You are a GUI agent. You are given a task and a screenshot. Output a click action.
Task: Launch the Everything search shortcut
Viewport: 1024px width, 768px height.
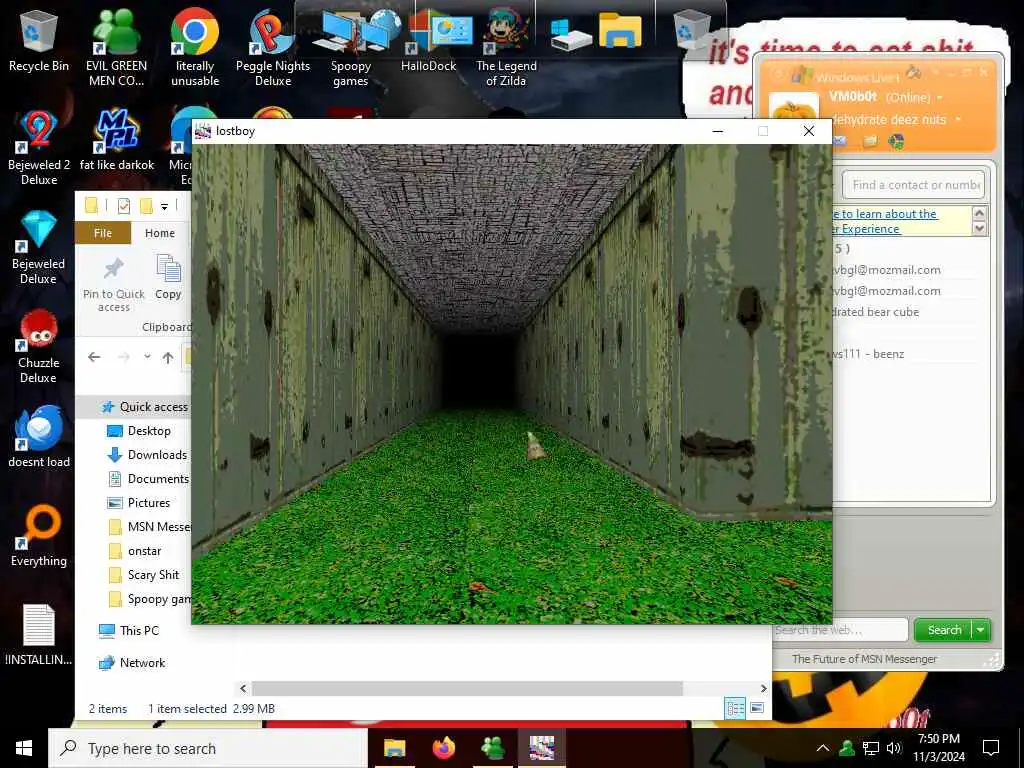(39, 536)
